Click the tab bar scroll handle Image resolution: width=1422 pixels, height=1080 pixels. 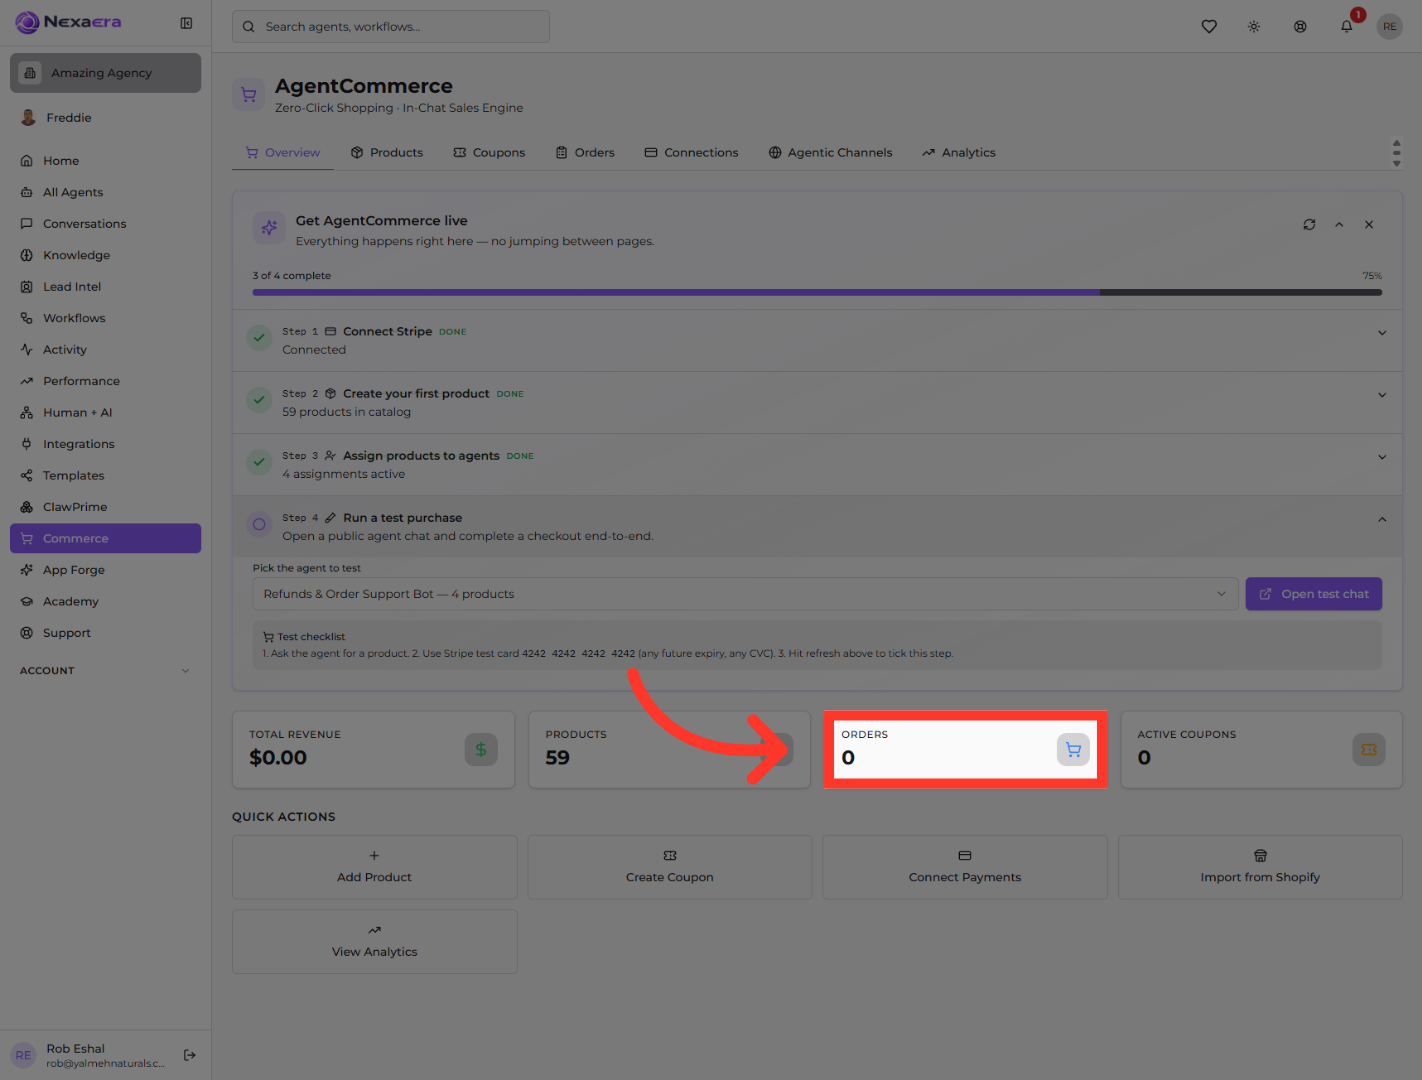click(x=1397, y=153)
